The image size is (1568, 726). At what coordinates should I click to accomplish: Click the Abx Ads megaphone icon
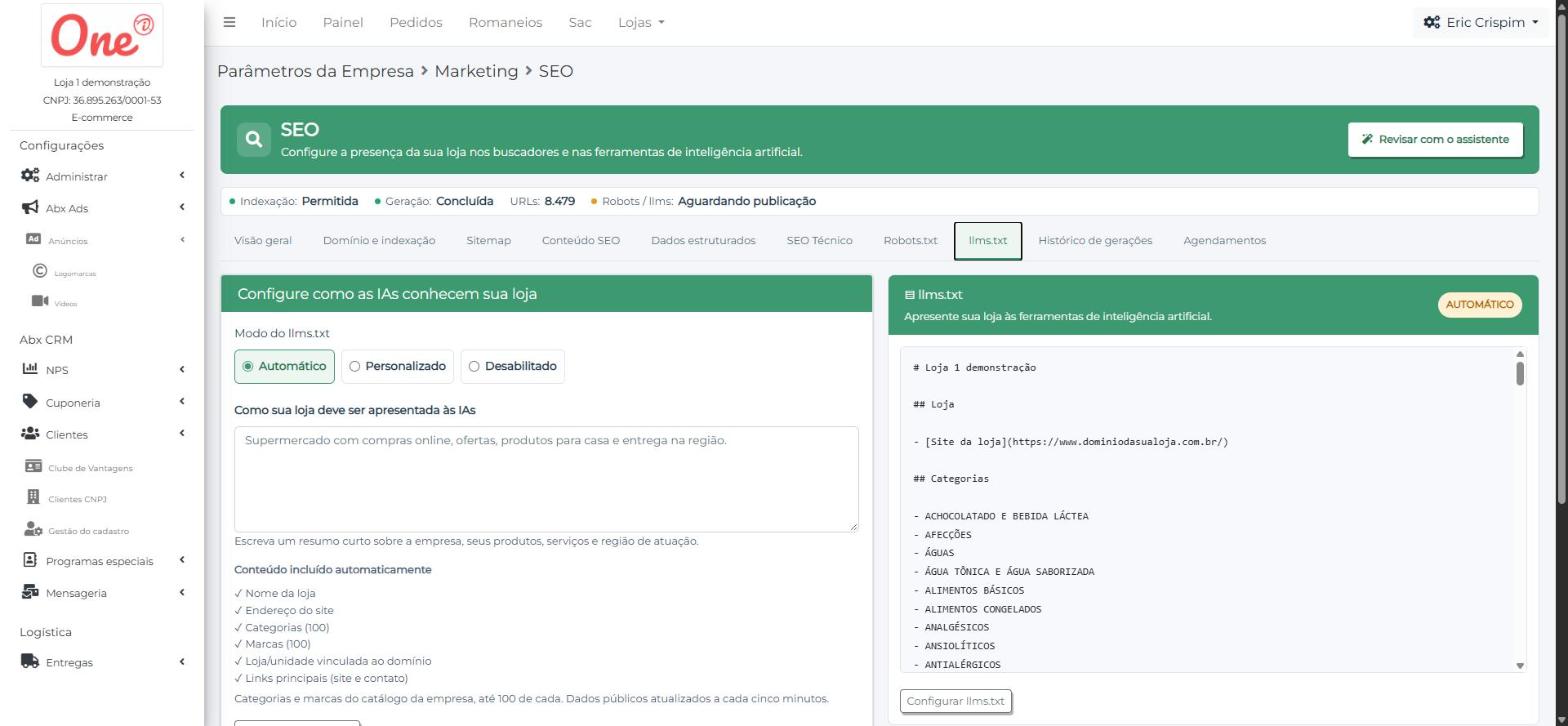(30, 208)
